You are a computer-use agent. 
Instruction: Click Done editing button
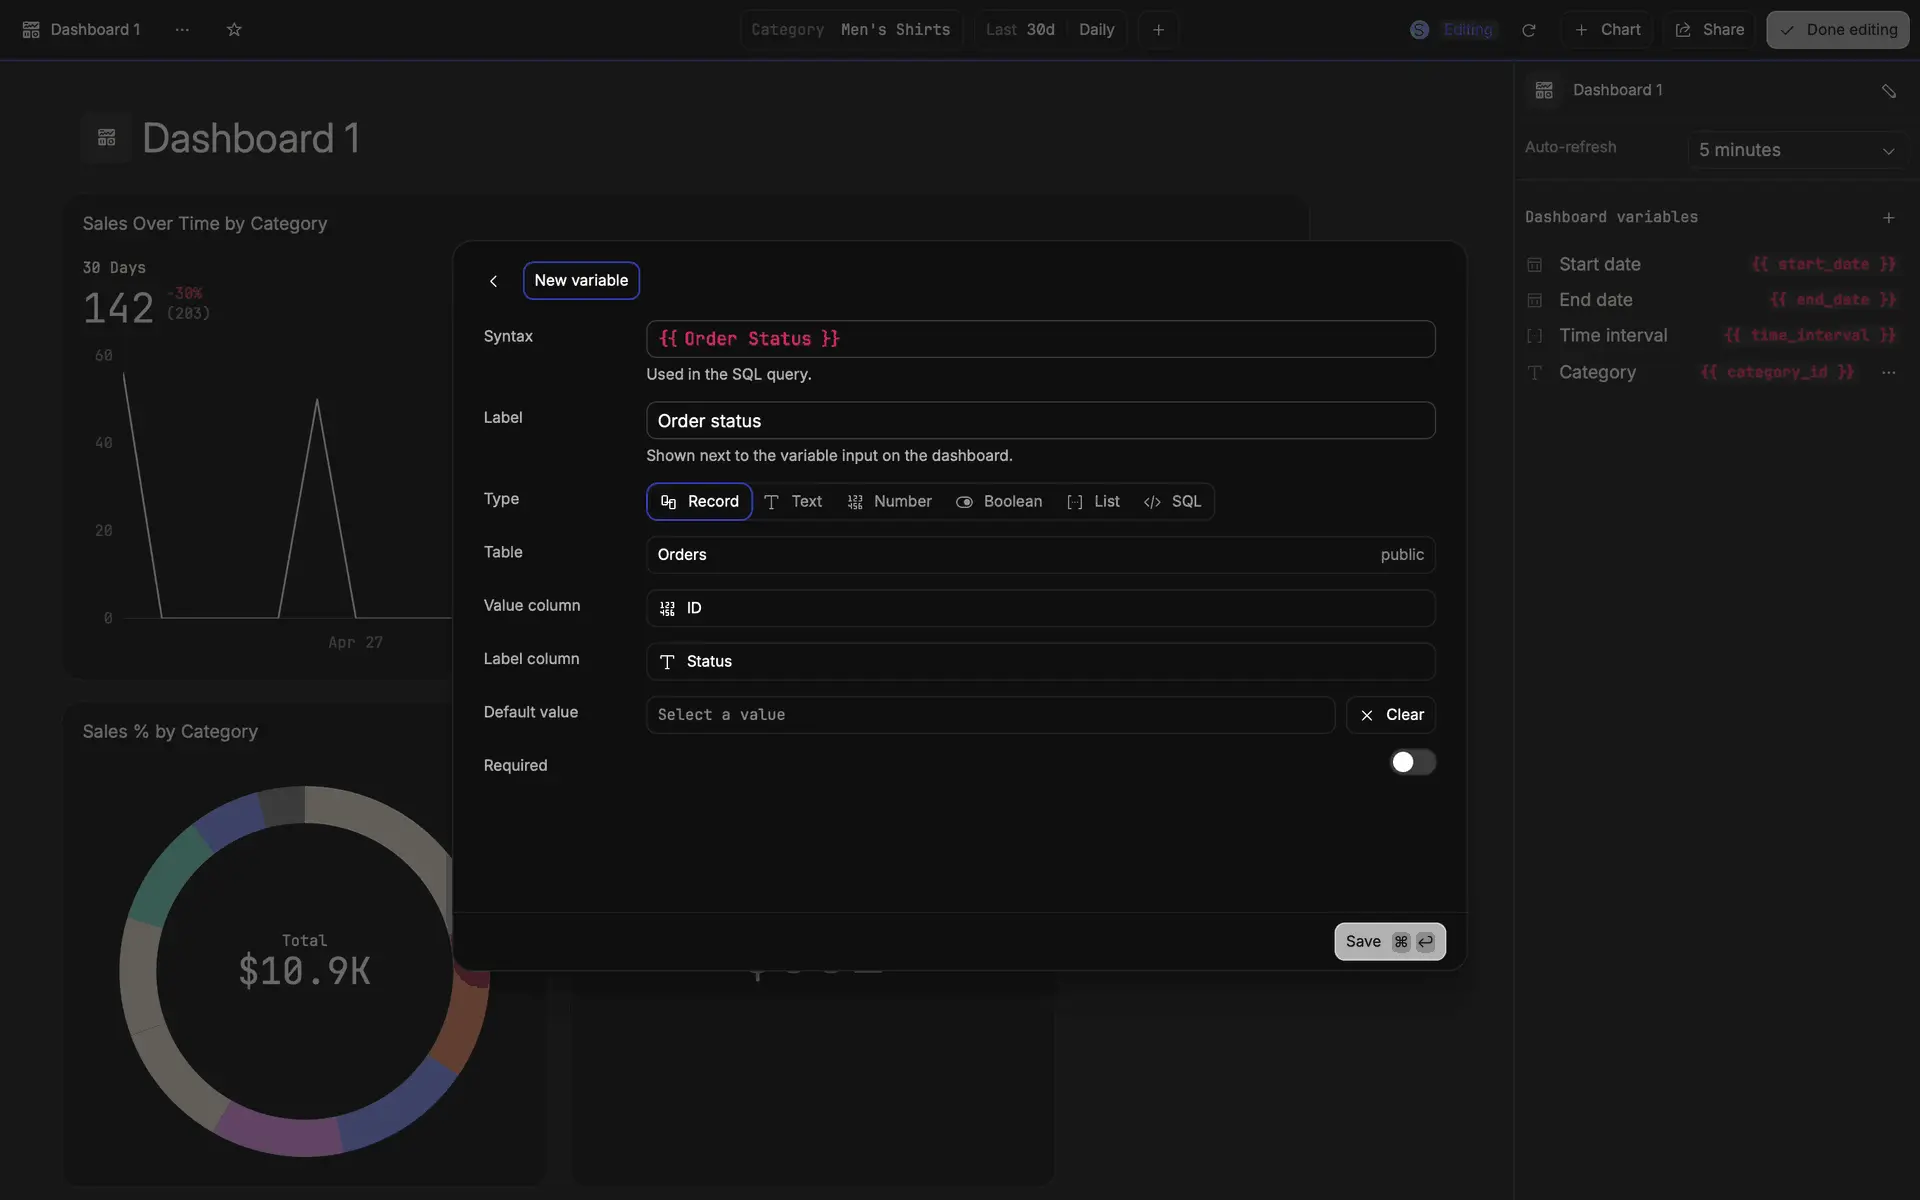point(1837,30)
